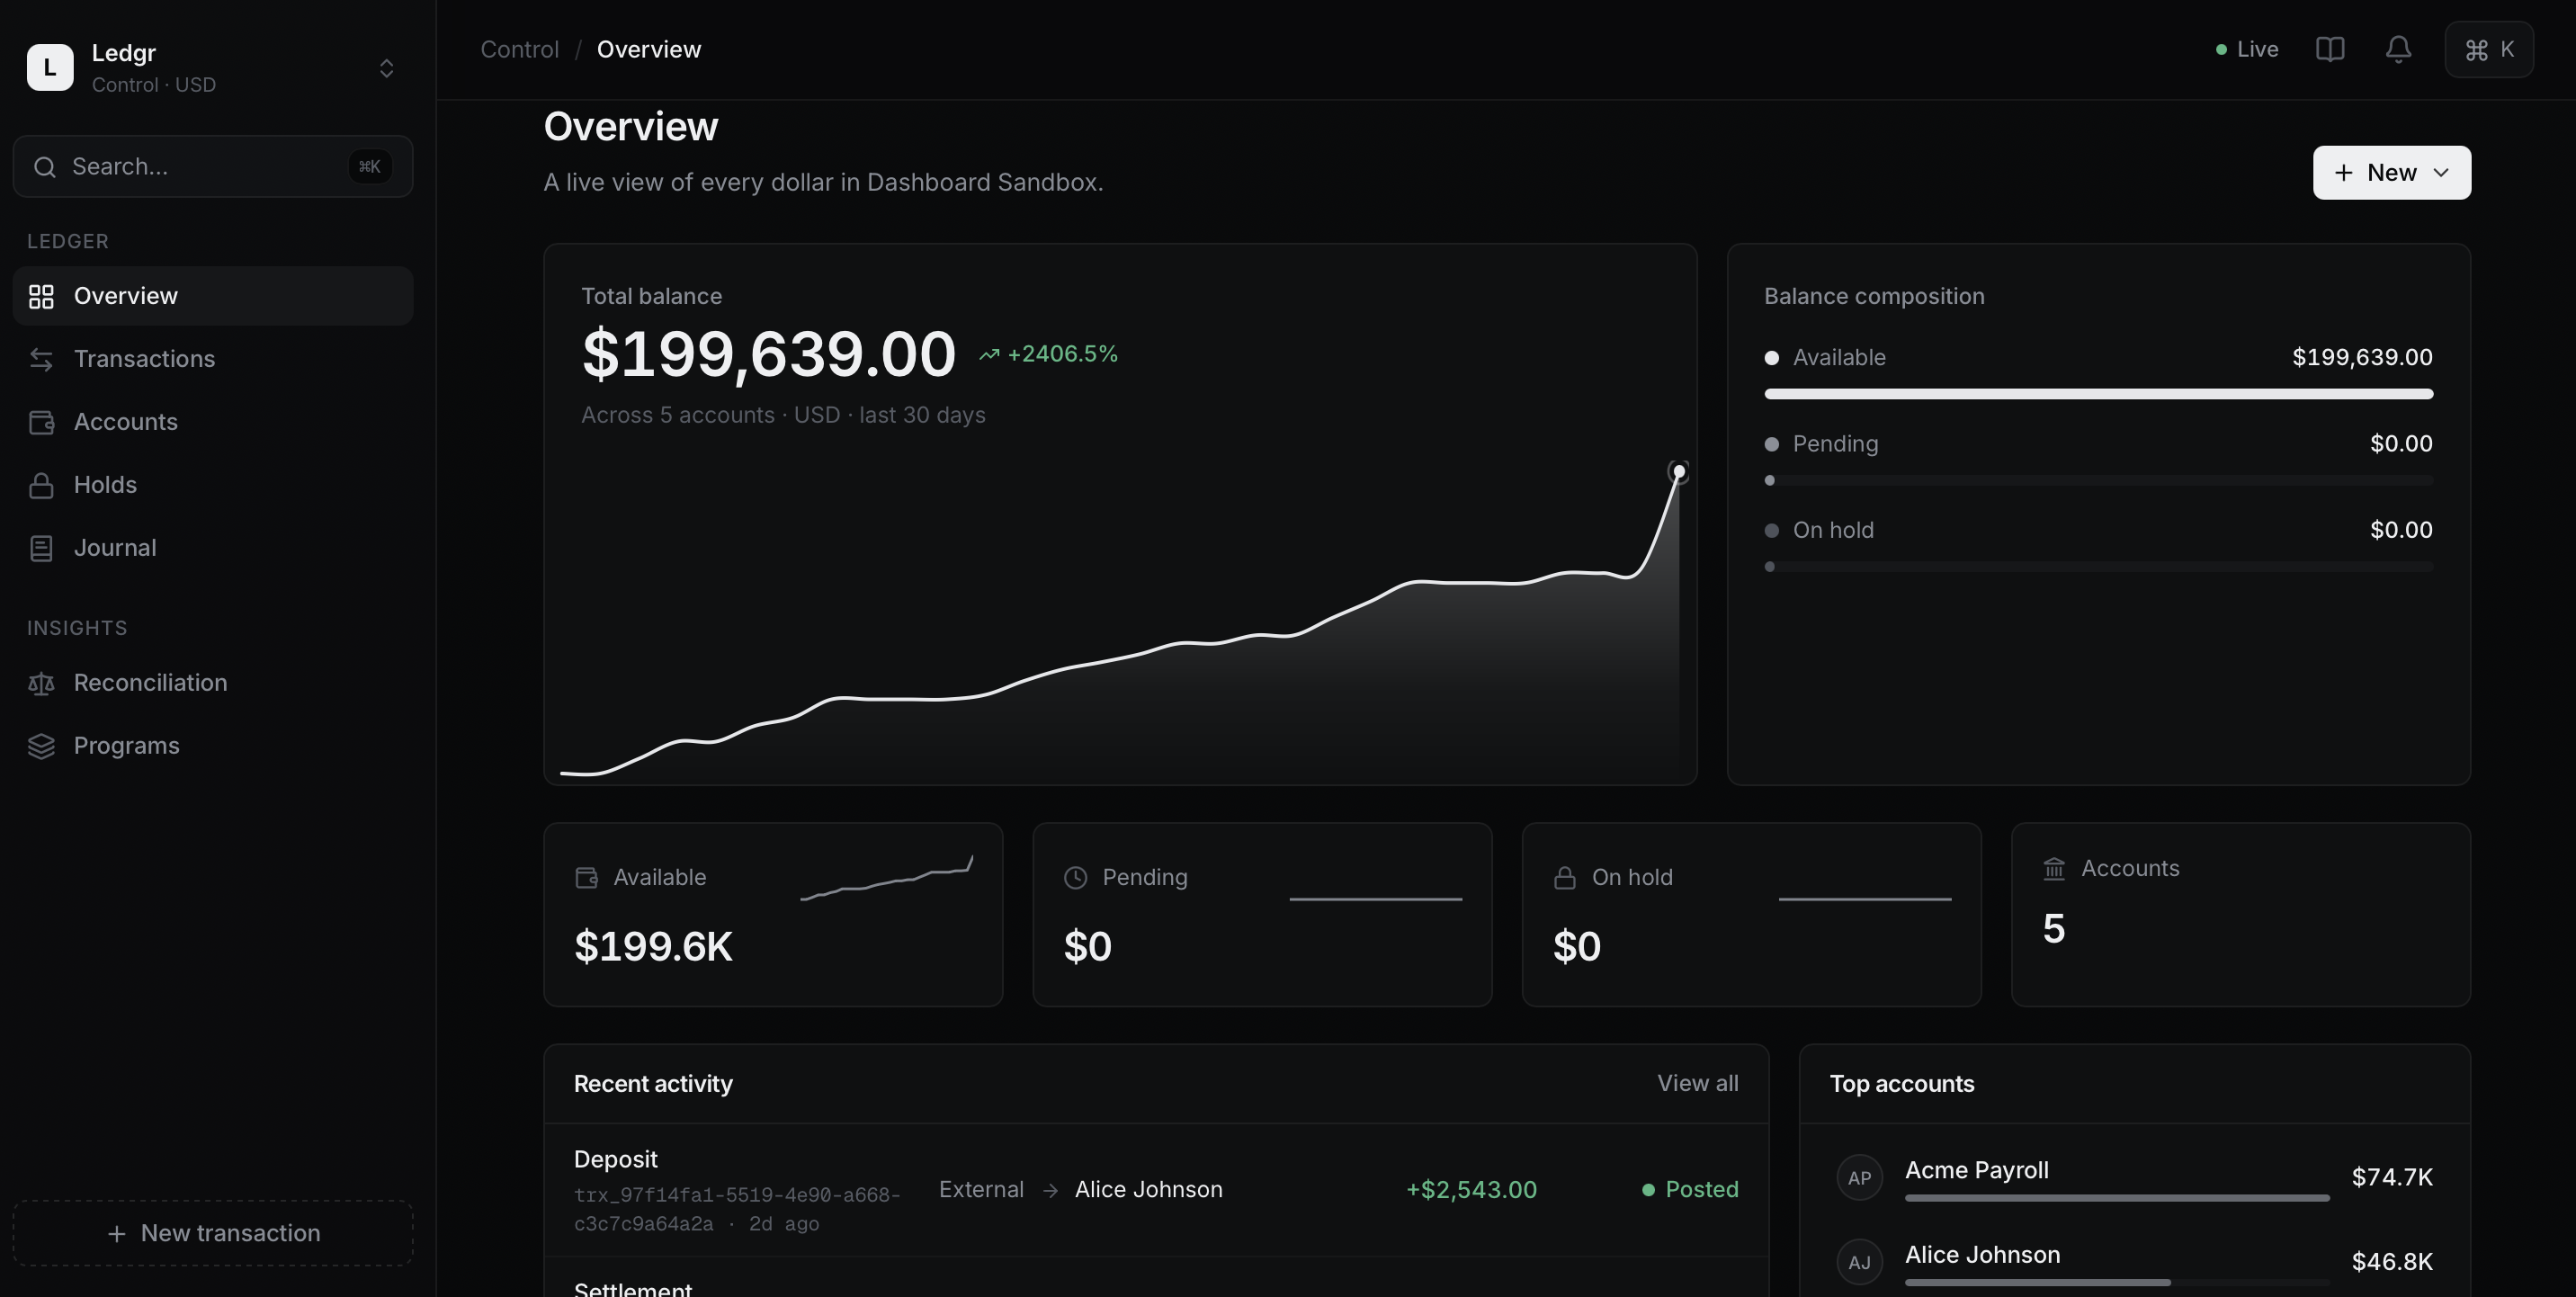Click the Posted status badge
The height and width of the screenshot is (1297, 2576).
tap(1690, 1190)
